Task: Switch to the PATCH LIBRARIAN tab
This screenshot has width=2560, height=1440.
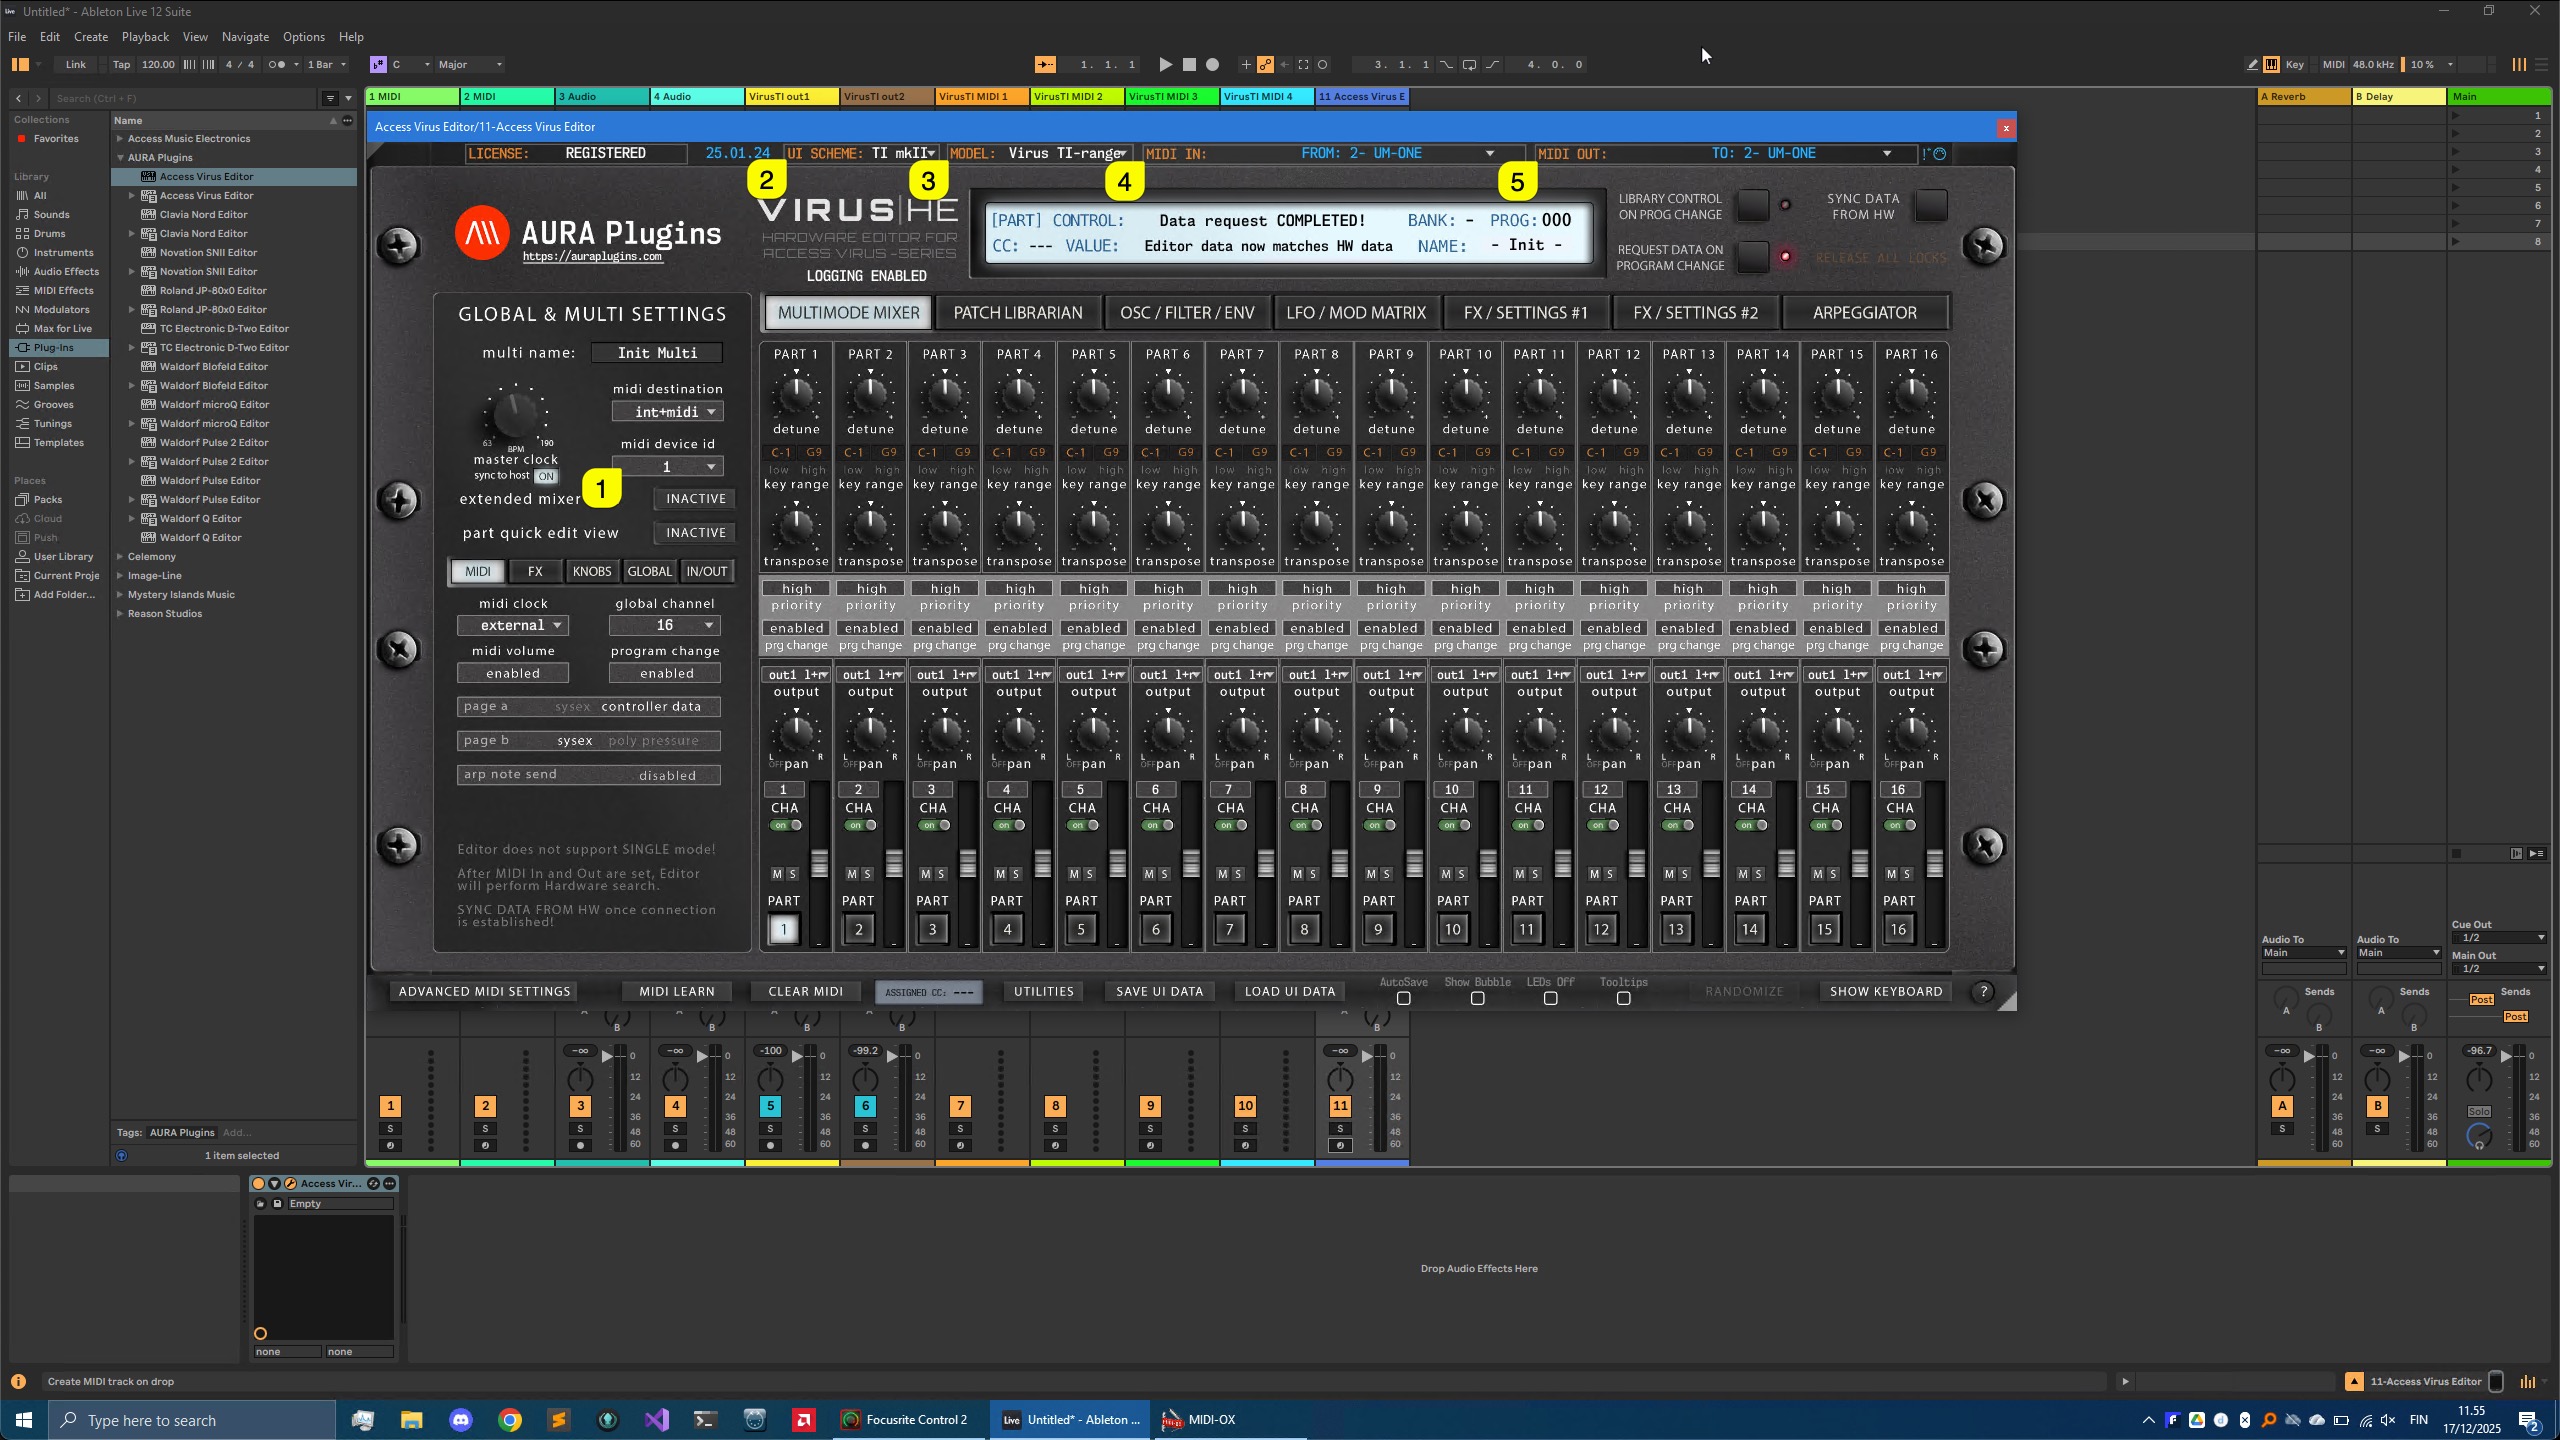Action: pos(1017,312)
